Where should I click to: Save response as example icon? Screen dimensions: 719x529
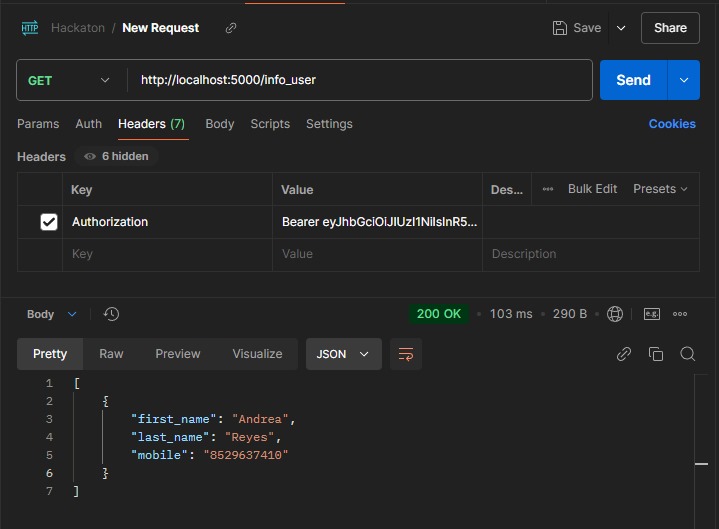(x=652, y=314)
